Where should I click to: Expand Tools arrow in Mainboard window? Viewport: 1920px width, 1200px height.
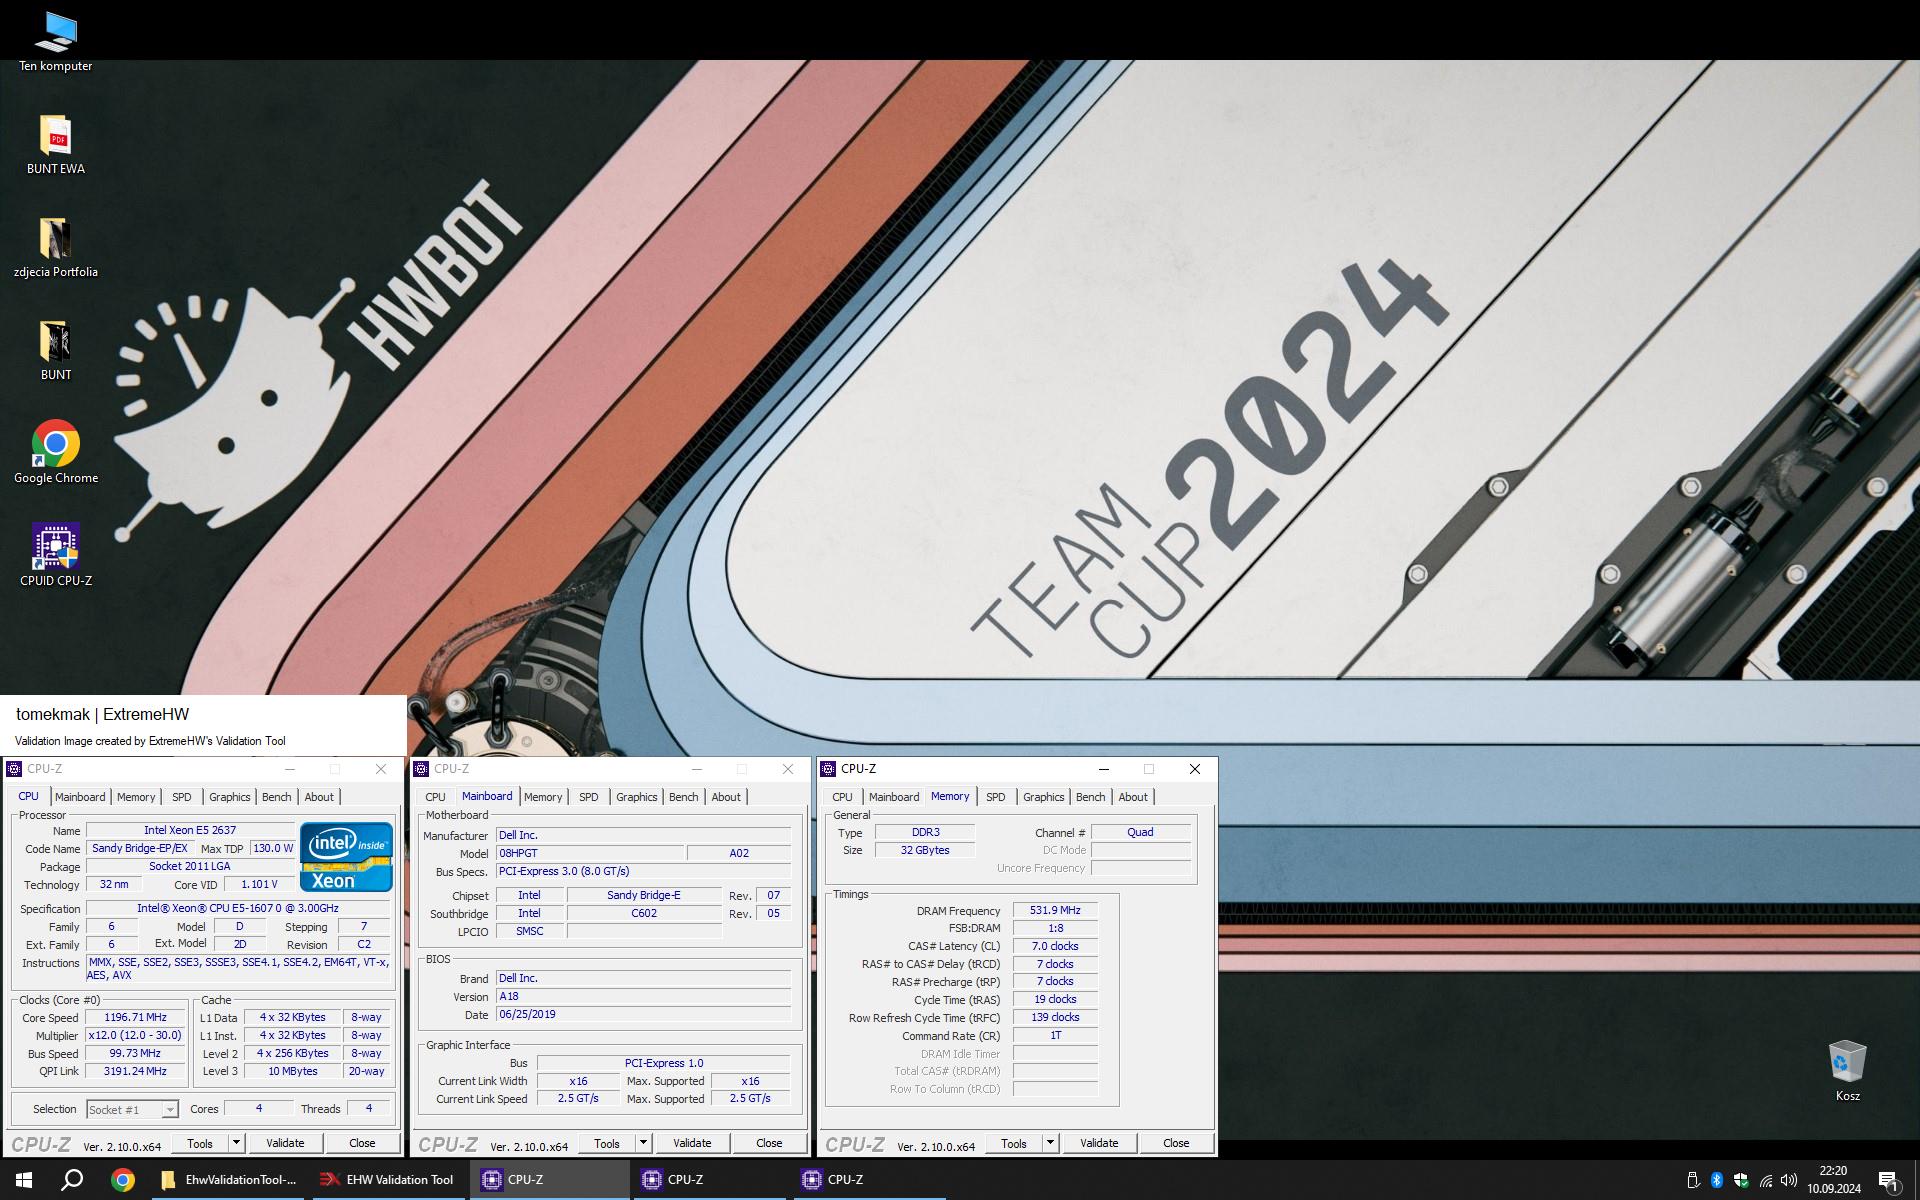pos(643,1143)
